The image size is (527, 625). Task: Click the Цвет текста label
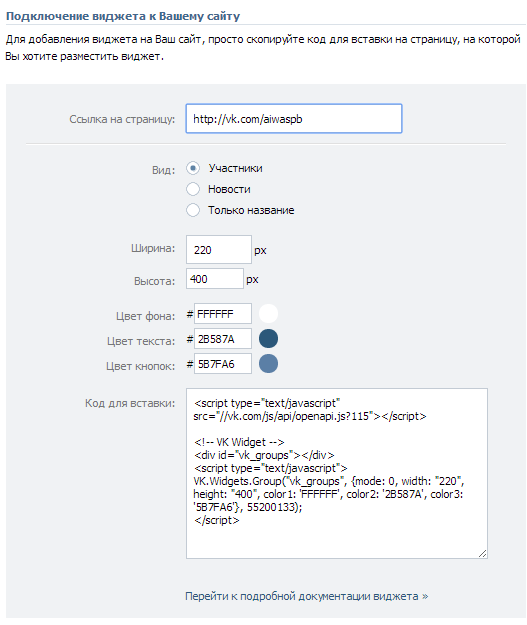click(141, 341)
